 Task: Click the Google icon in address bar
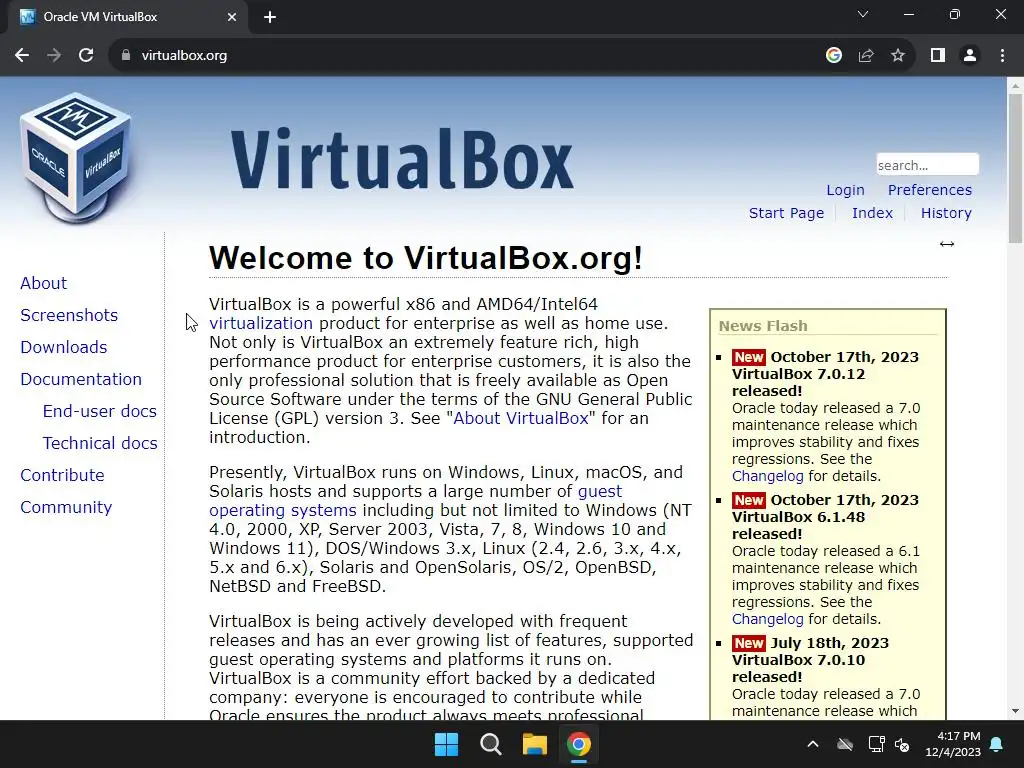(x=833, y=56)
